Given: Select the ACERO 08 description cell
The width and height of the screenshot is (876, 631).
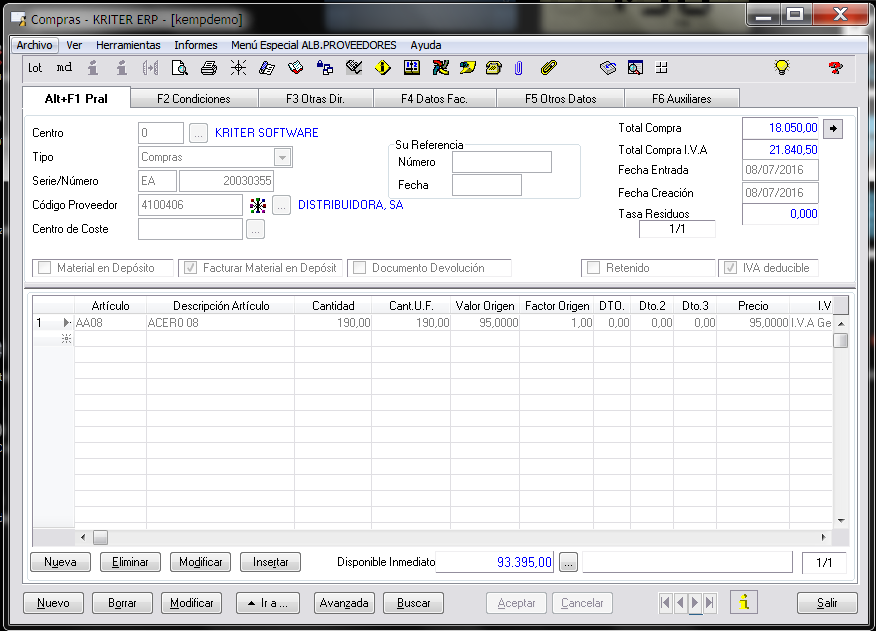Looking at the screenshot, I should (x=220, y=323).
